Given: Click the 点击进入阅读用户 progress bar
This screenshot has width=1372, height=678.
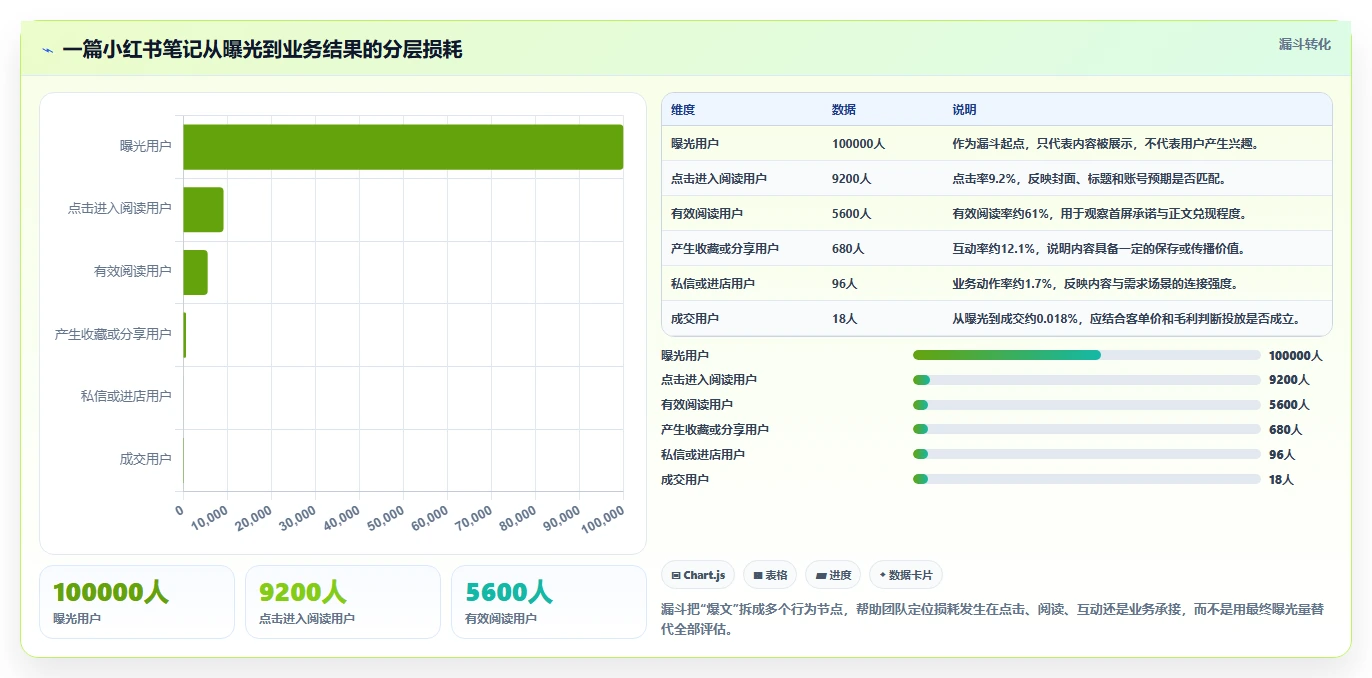Looking at the screenshot, I should click(x=1086, y=380).
